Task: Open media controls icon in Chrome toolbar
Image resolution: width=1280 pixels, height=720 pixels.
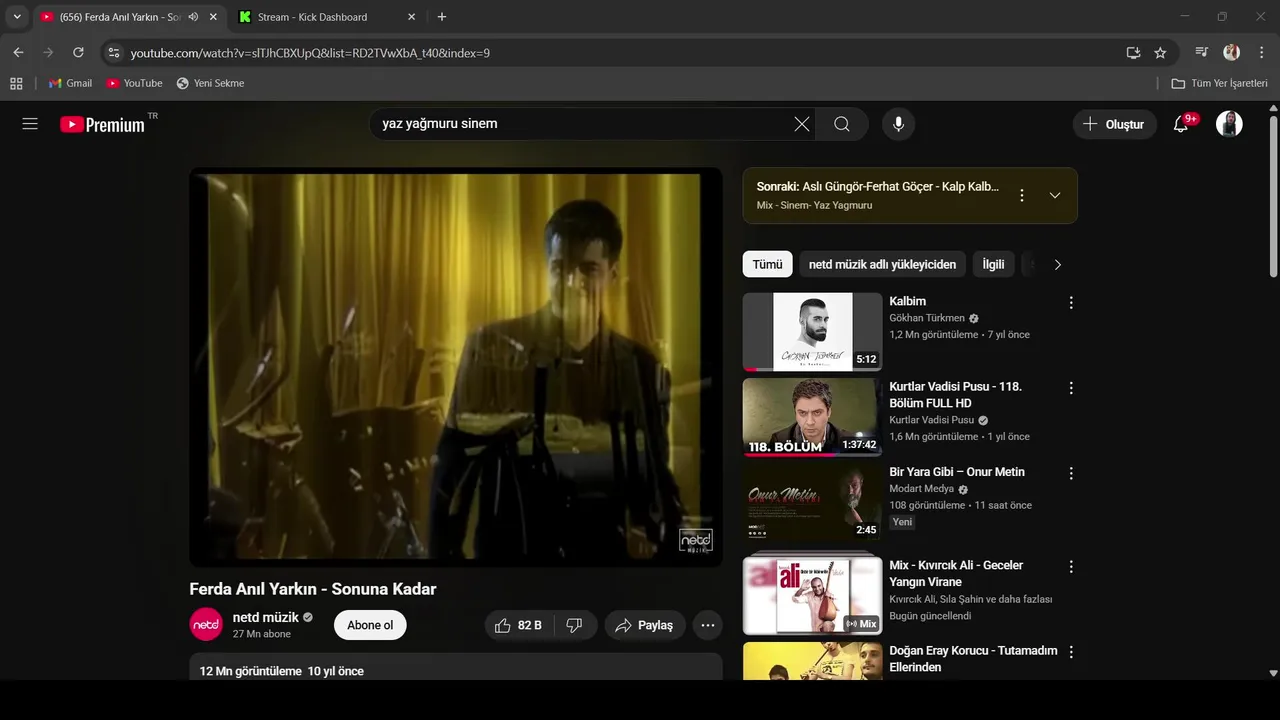Action: click(1202, 52)
